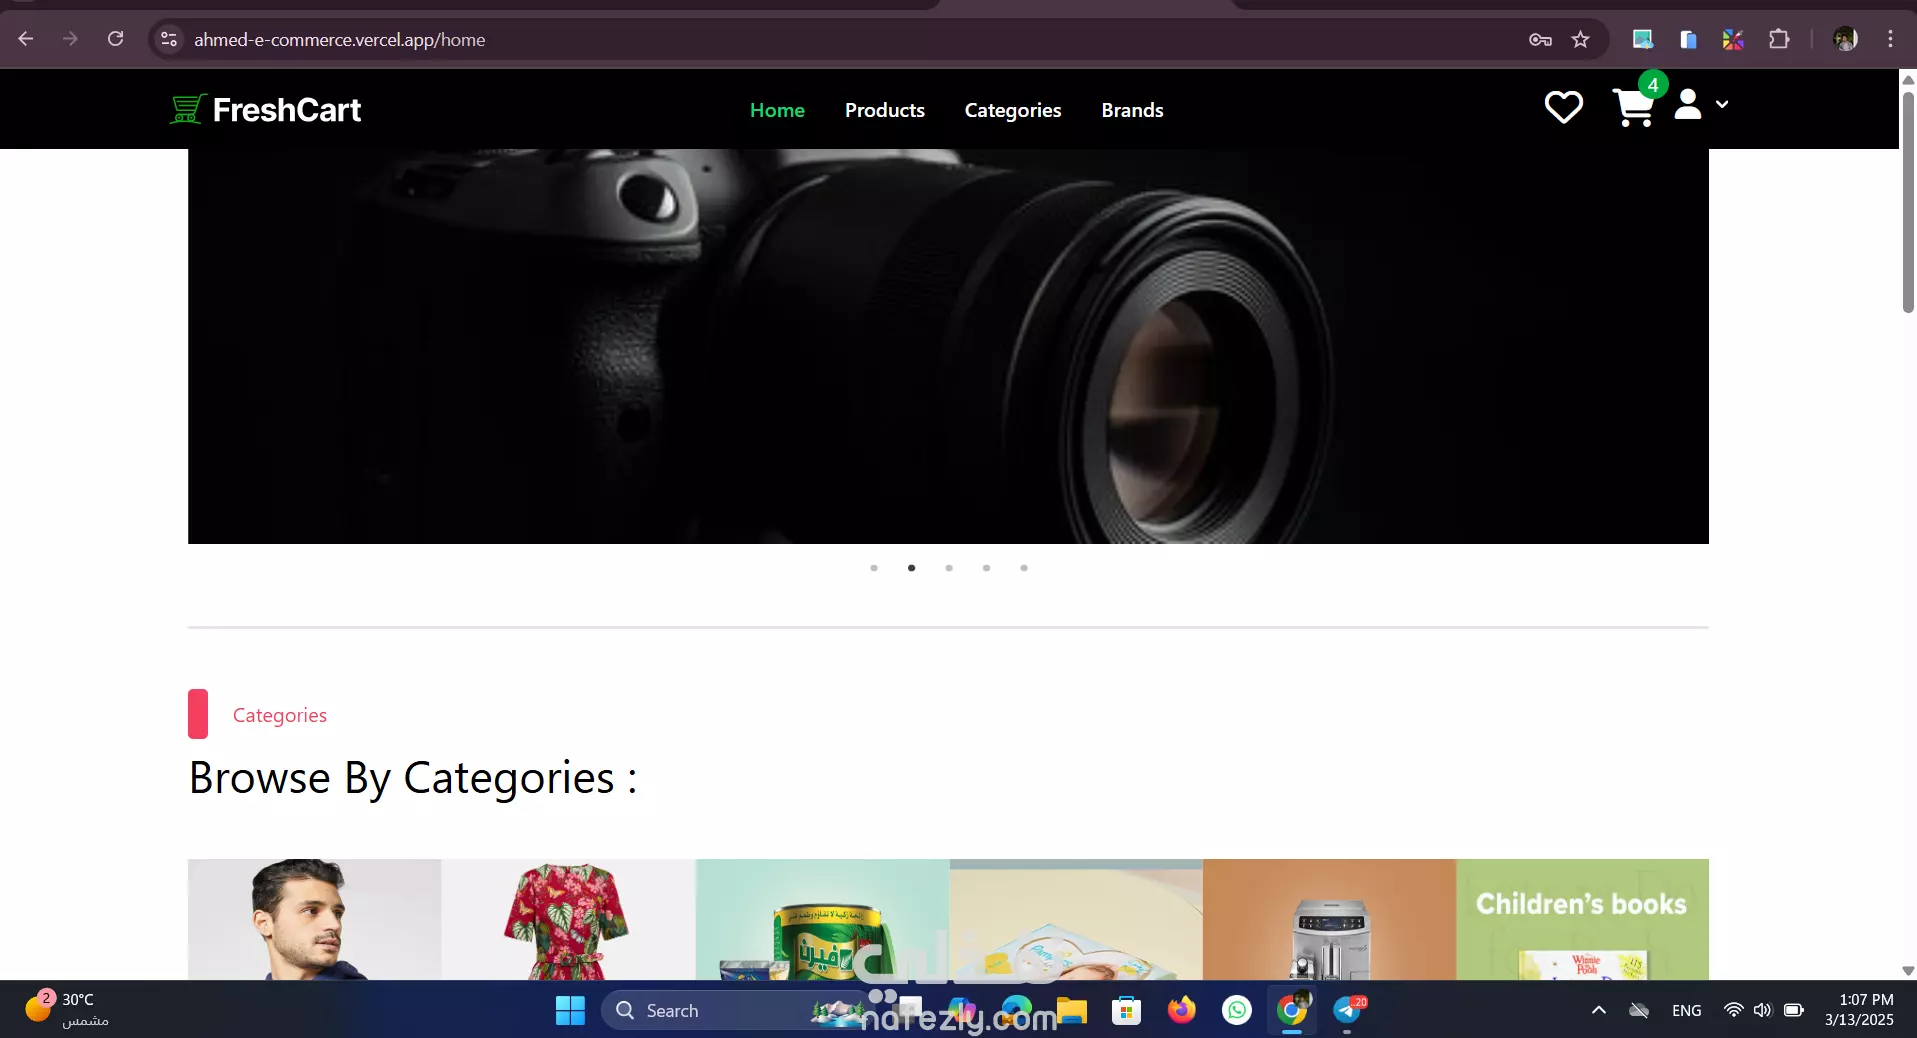This screenshot has height=1038, width=1917.
Task: Open the browser extensions puzzle icon
Action: 1779,40
